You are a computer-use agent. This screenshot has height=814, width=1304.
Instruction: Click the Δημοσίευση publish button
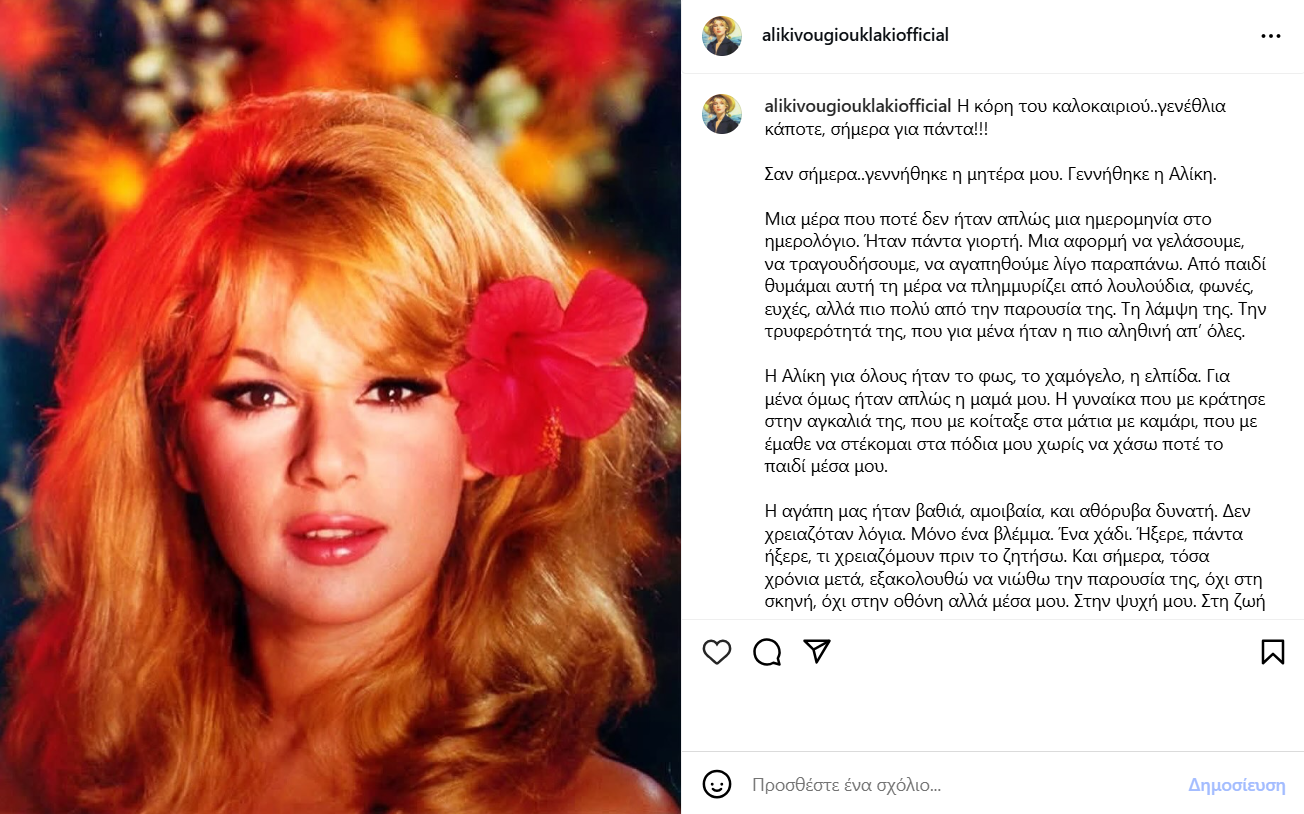(x=1236, y=785)
